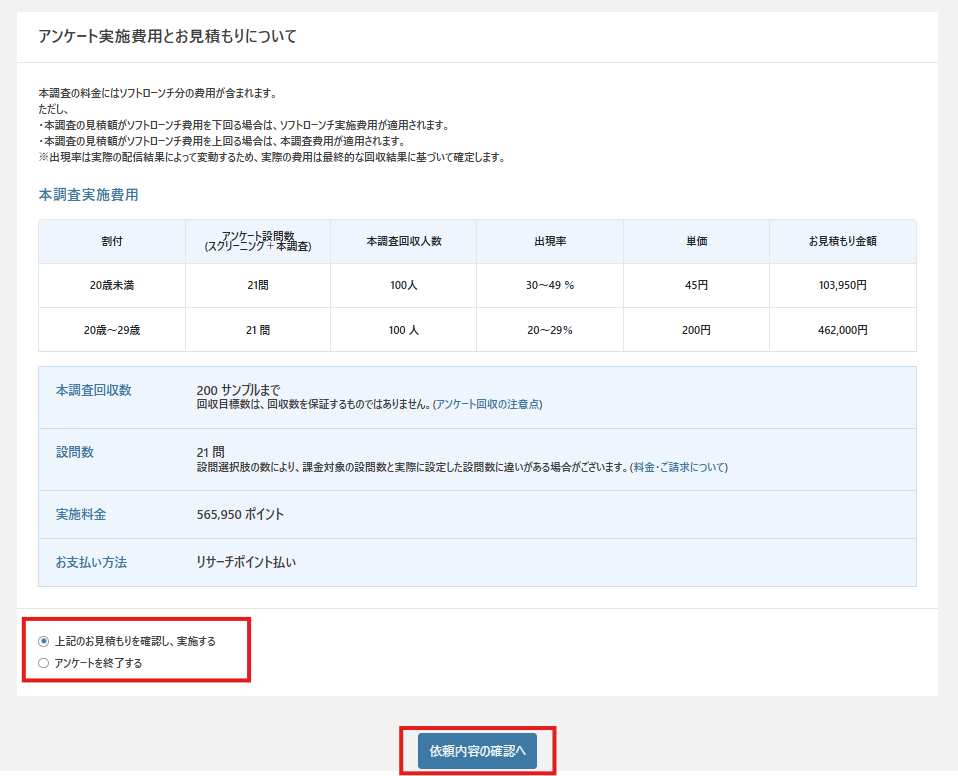Select the radio to confirm estimate and proceed
The height and width of the screenshot is (776, 958).
pos(43,641)
